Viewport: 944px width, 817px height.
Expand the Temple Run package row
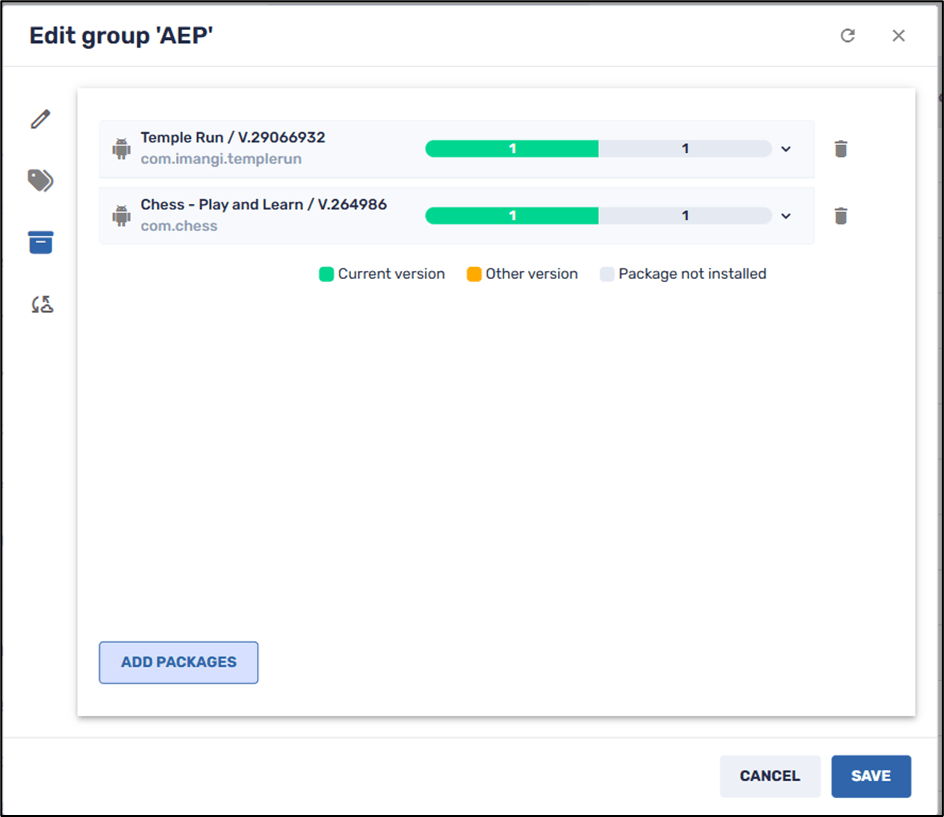click(x=786, y=149)
